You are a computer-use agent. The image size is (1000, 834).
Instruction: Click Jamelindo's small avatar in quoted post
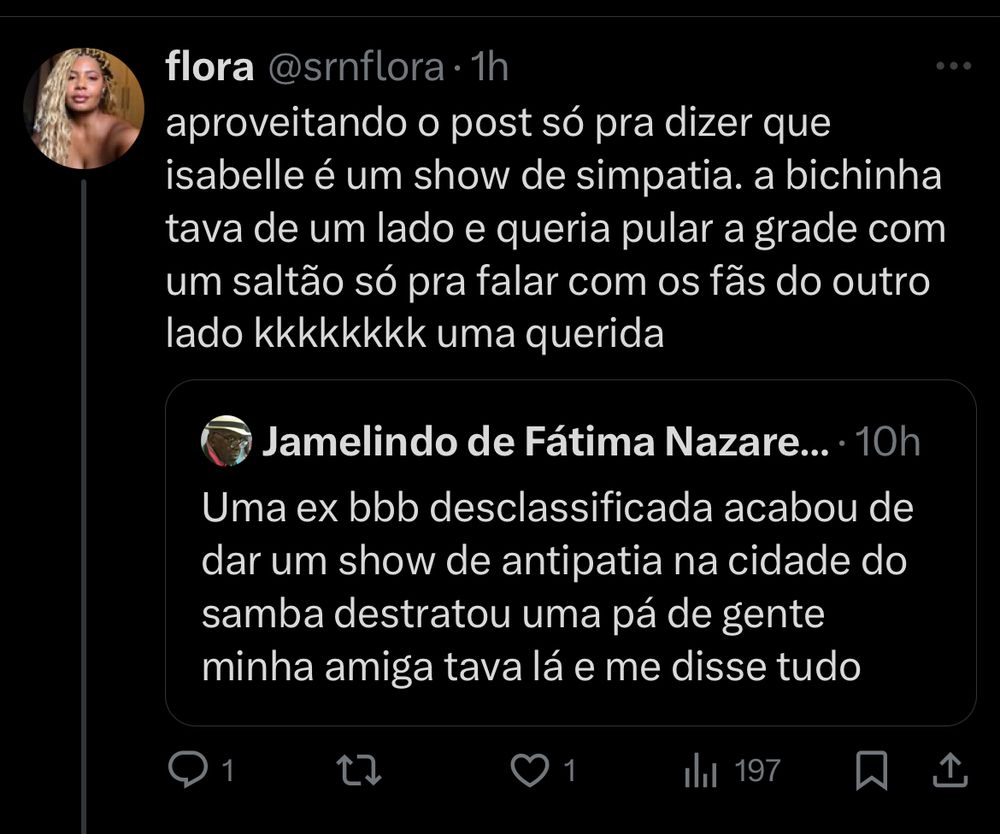226,441
